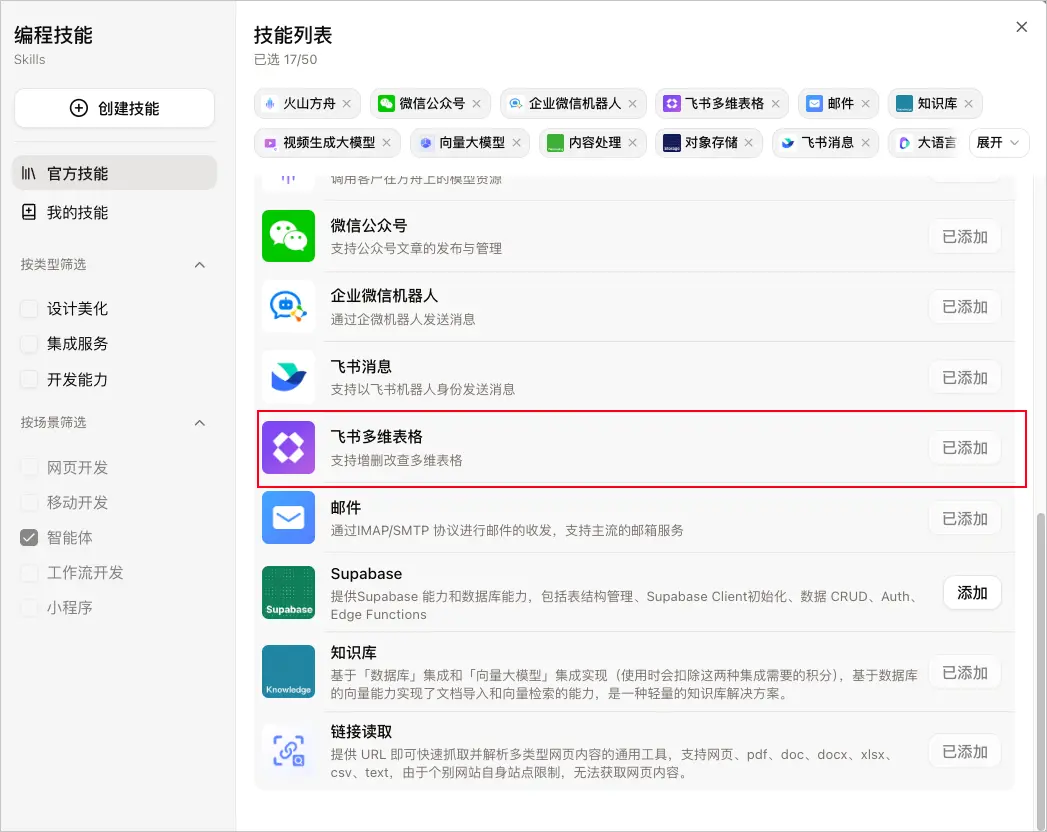
Task: Remove the 向量大模型 tag
Action: pyautogui.click(x=516, y=143)
